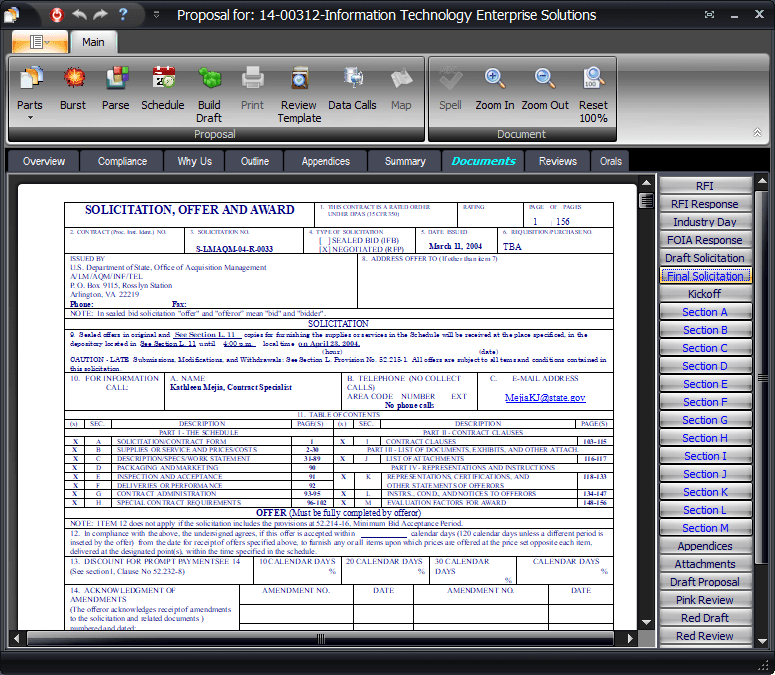Image resolution: width=775 pixels, height=675 pixels.
Task: Toggle the Negotiated (RFP) checkbox
Action: coord(322,250)
